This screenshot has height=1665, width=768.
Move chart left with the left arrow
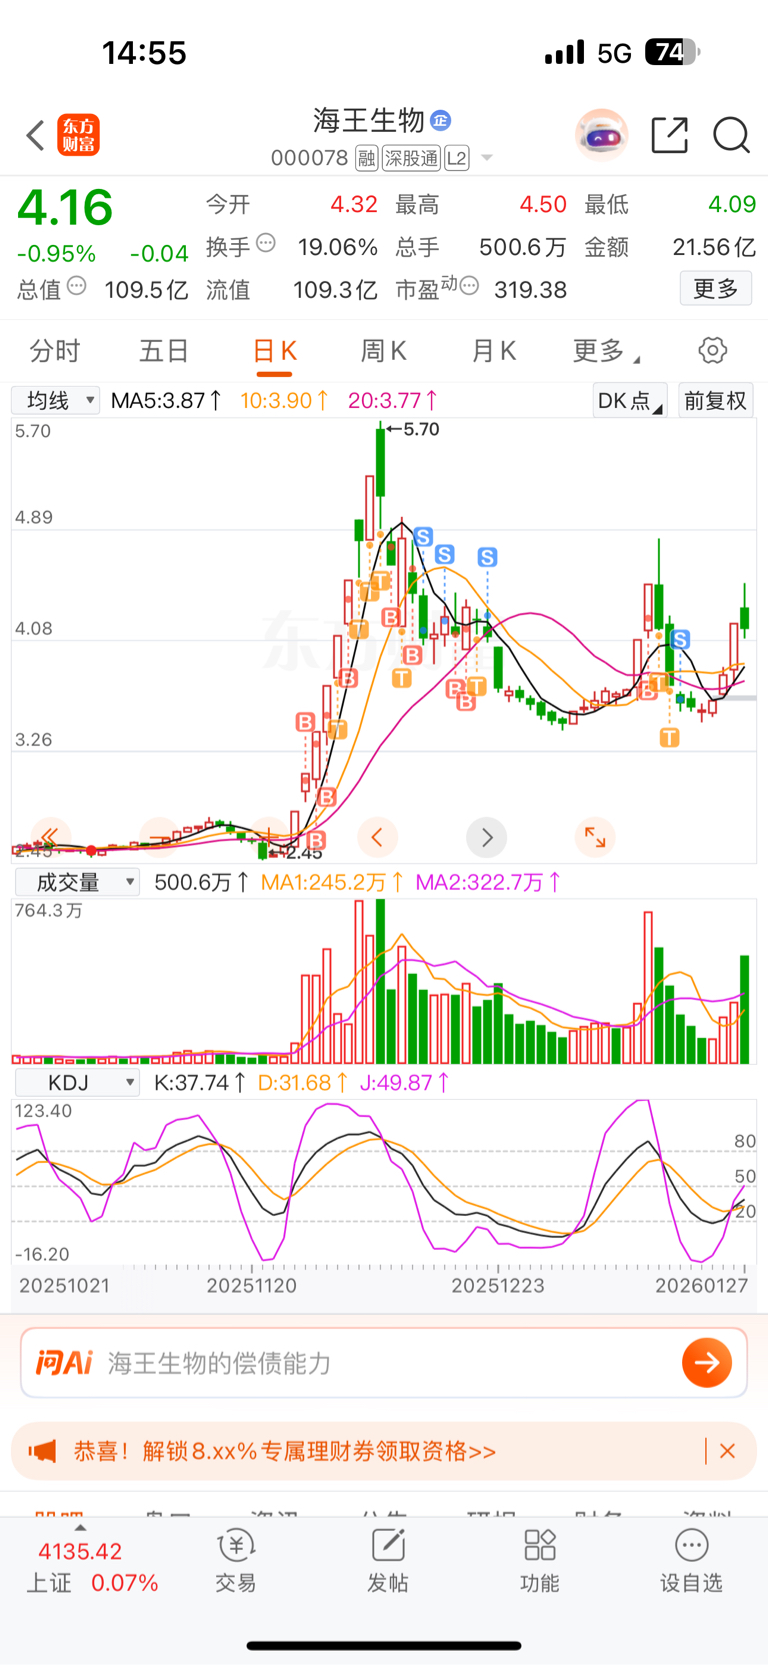377,837
